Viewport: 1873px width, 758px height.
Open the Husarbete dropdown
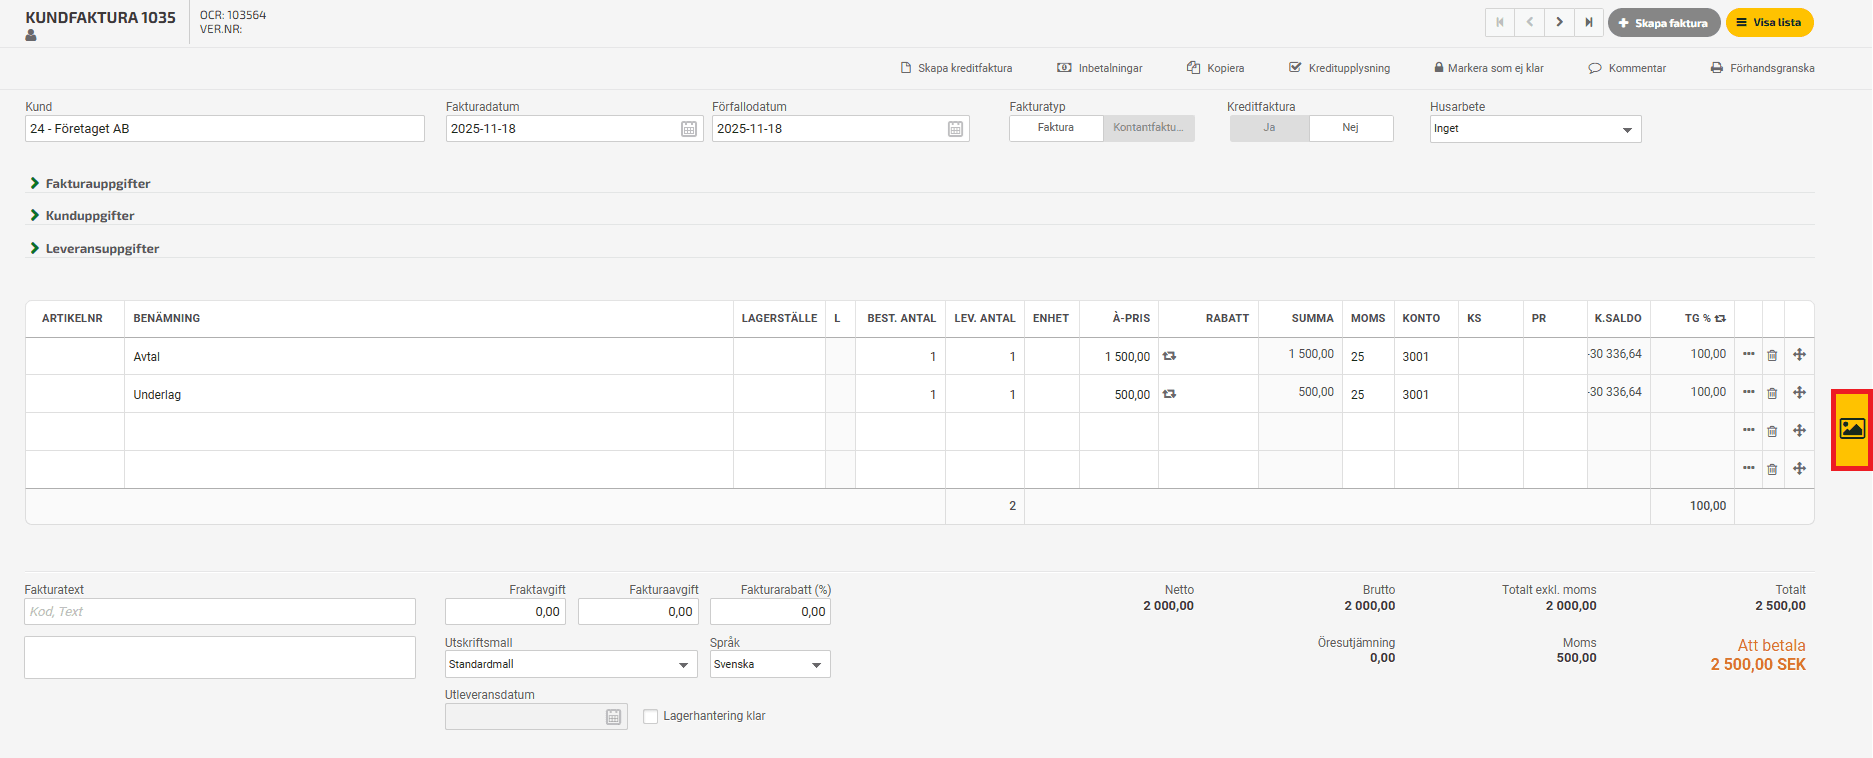point(1535,129)
